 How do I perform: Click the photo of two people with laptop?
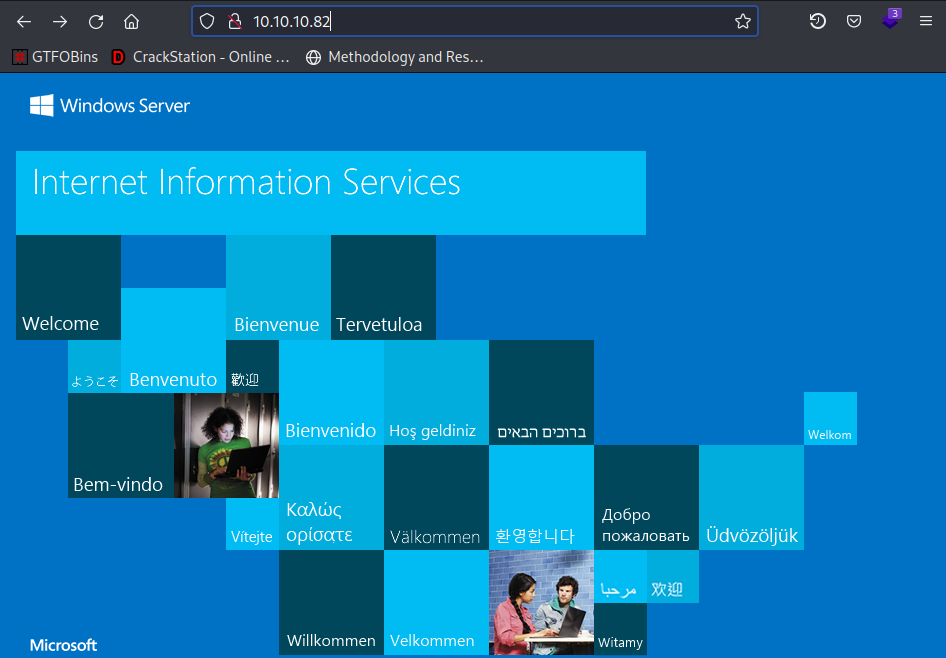click(x=541, y=603)
